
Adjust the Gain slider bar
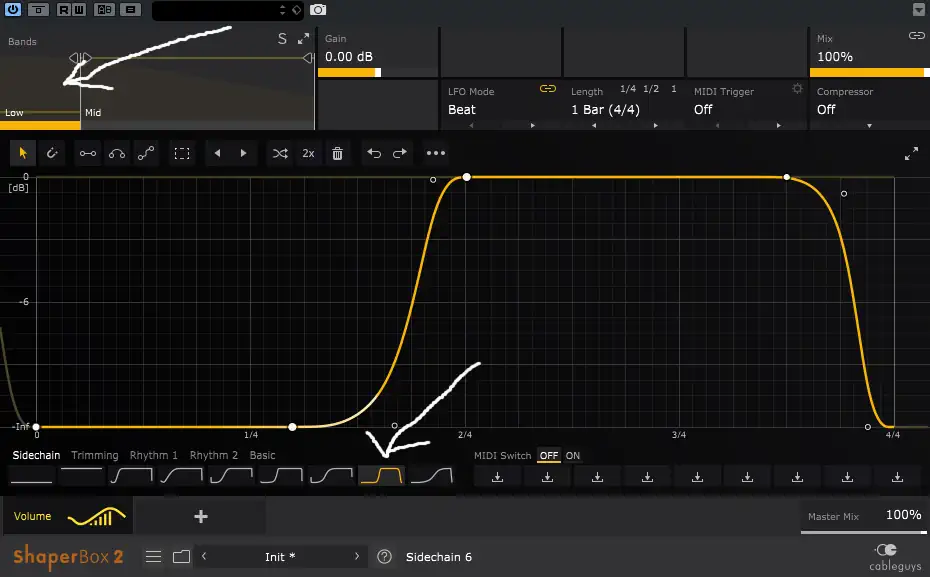click(378, 72)
